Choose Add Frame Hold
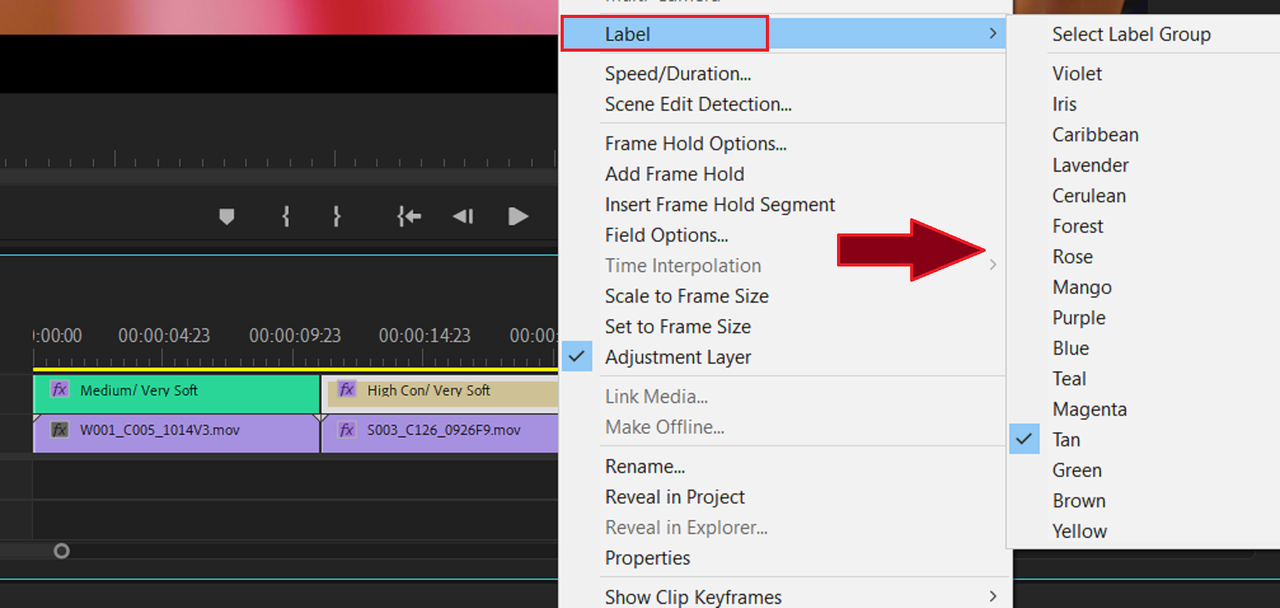Screen dimensions: 1280x608 coord(675,174)
